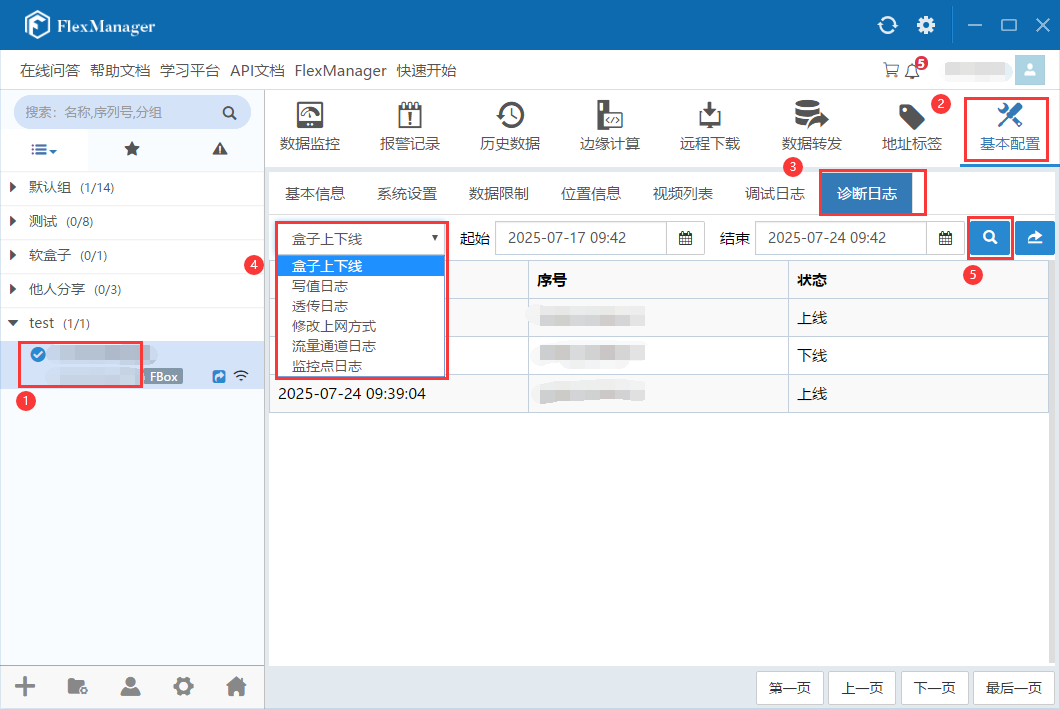The image size is (1060, 709).
Task: Show the alarm warning triangle filter tab
Action: click(x=220, y=149)
